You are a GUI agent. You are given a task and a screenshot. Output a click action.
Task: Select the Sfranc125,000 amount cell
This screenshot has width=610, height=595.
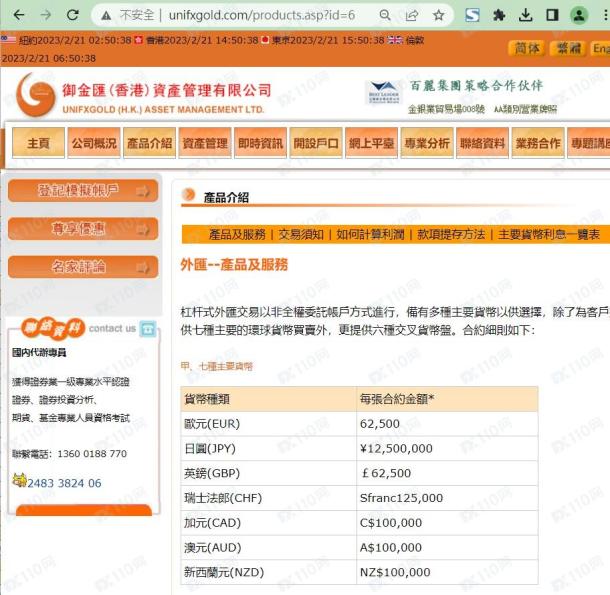click(447, 498)
